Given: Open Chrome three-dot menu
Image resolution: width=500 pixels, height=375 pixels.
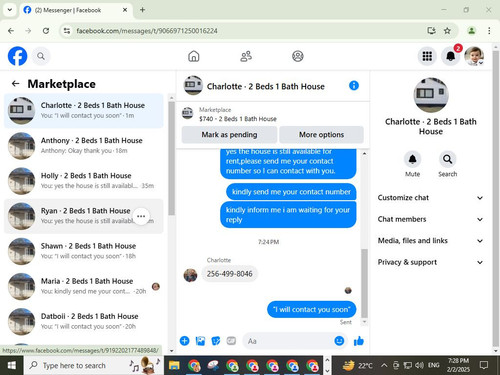Looking at the screenshot, I should point(489,31).
